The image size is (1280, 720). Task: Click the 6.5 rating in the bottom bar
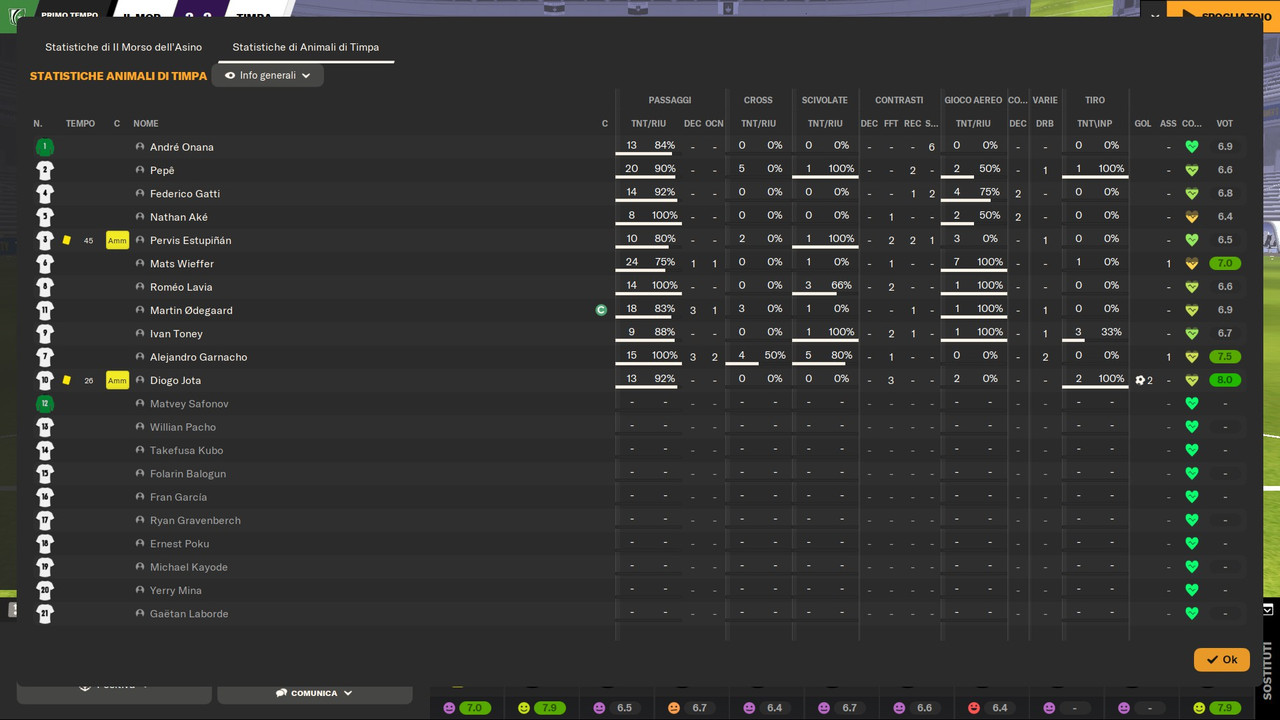point(624,708)
